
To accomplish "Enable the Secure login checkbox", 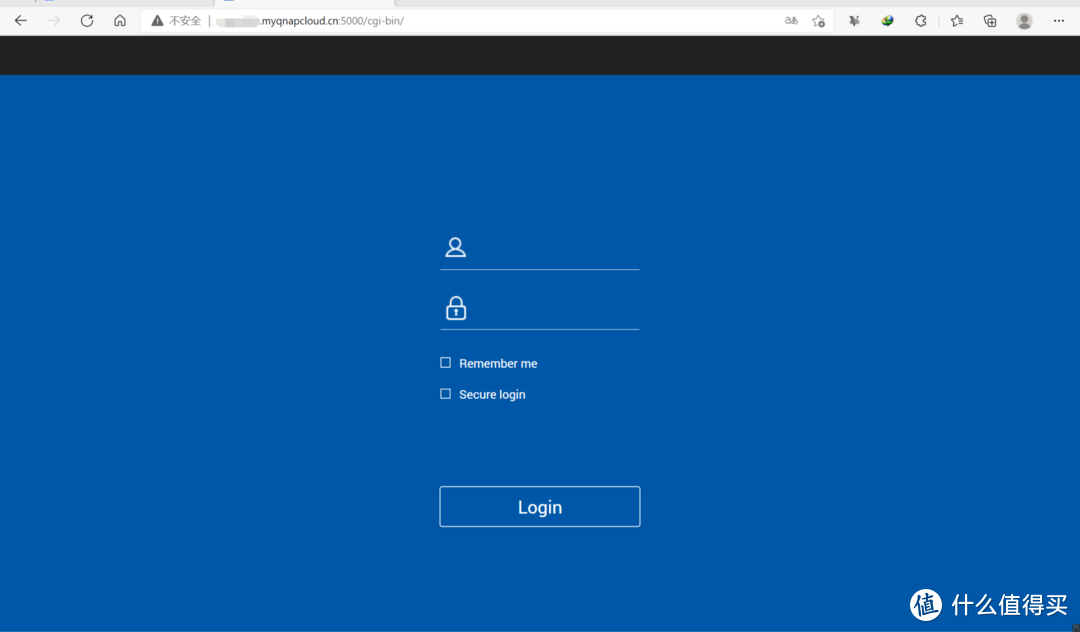I will (446, 394).
